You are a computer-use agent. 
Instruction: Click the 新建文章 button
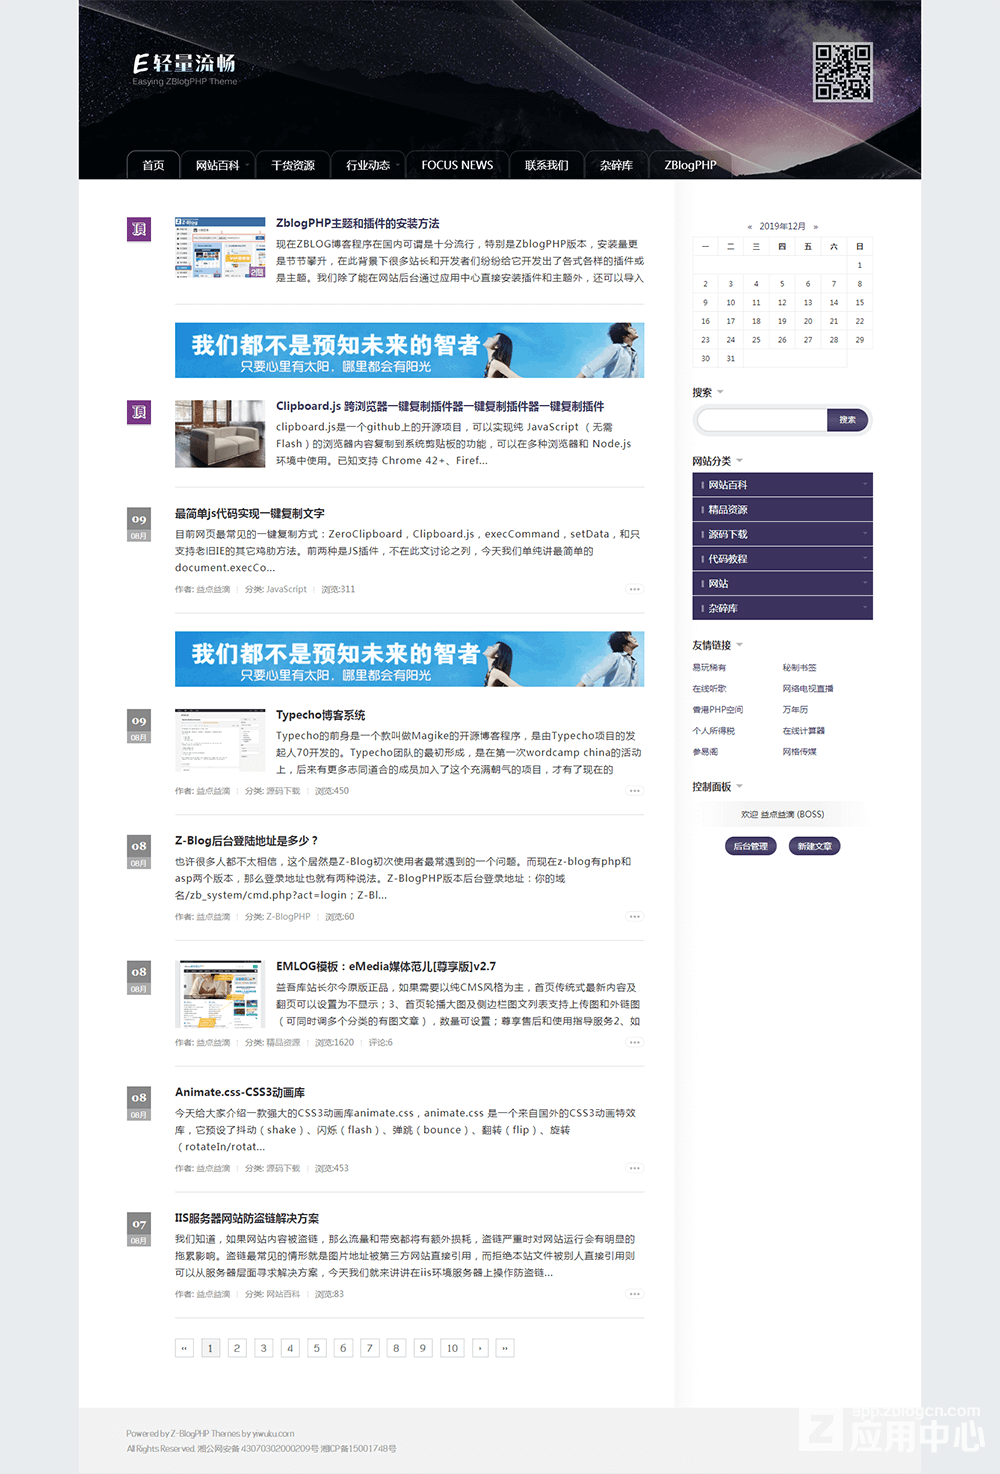pyautogui.click(x=814, y=846)
